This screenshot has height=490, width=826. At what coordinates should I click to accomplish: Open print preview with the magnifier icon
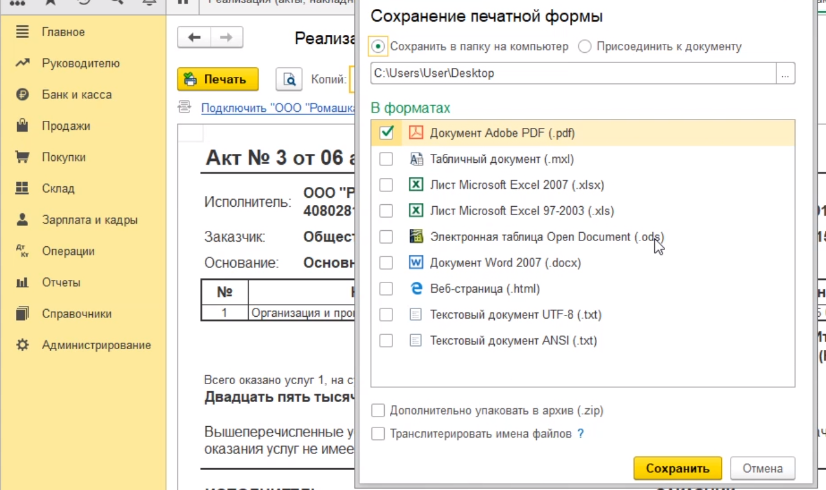pos(289,79)
